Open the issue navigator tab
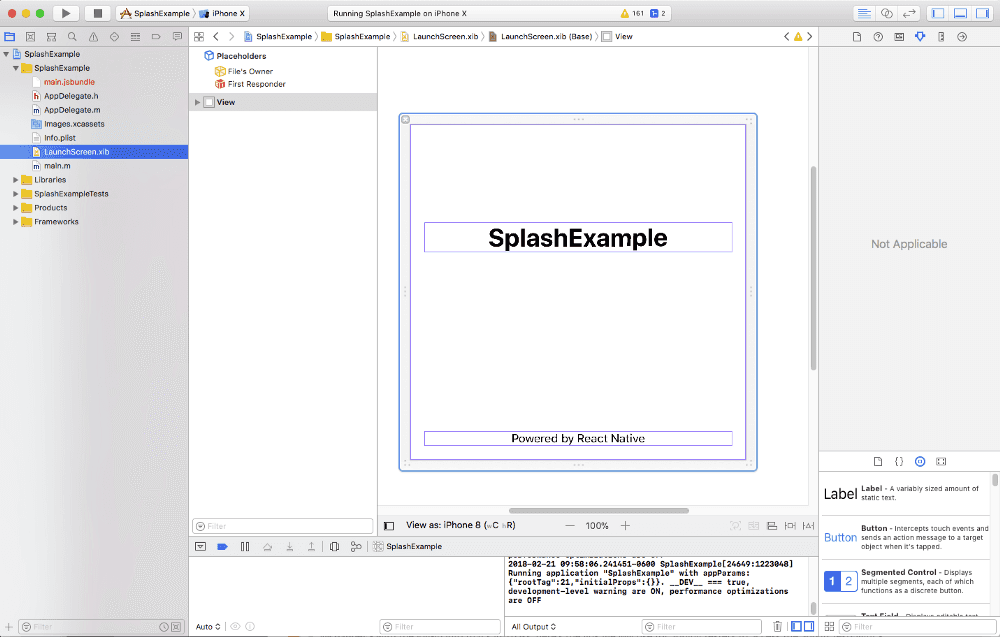1000x637 pixels. point(93,37)
